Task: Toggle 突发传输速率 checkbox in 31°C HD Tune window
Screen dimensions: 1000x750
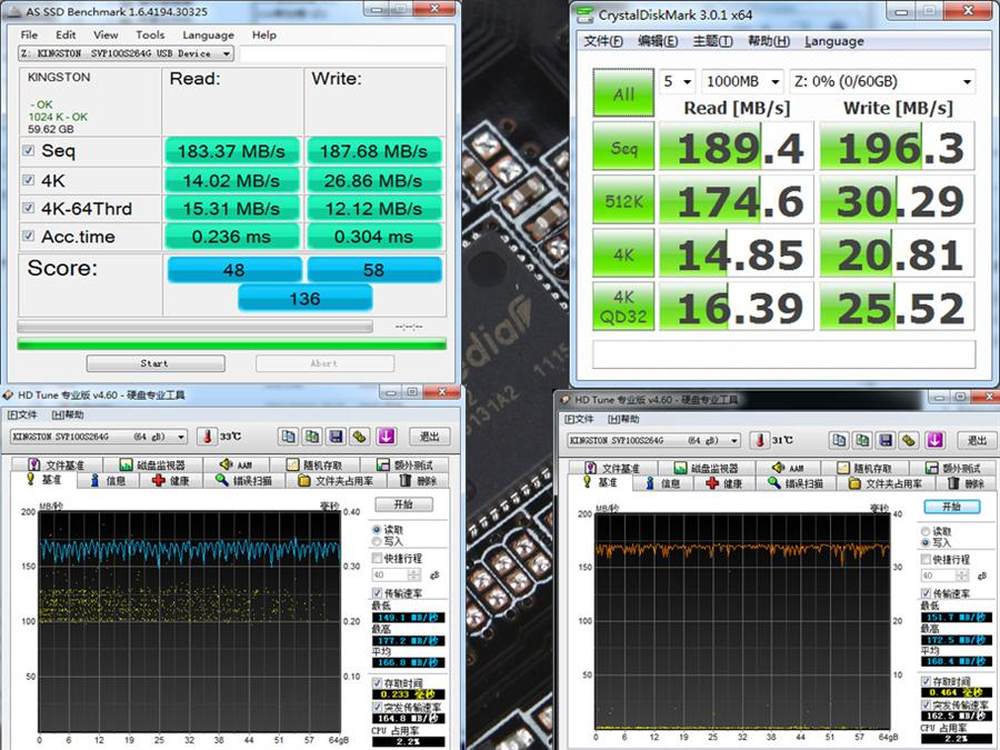Action: pos(926,705)
